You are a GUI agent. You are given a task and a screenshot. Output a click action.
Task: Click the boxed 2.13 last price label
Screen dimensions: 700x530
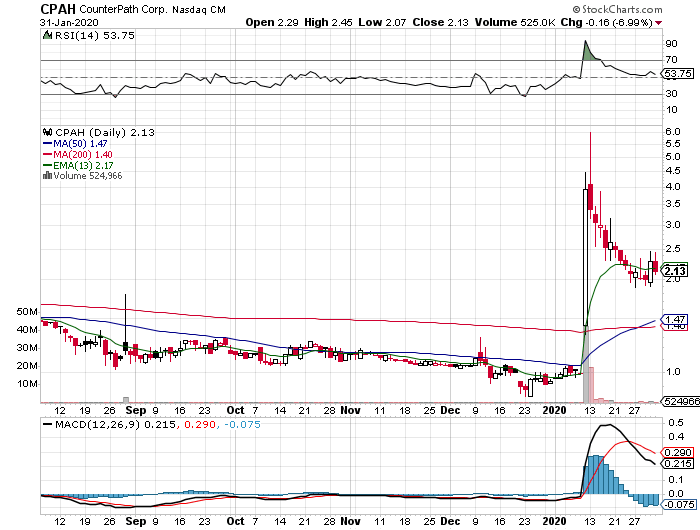tap(675, 270)
